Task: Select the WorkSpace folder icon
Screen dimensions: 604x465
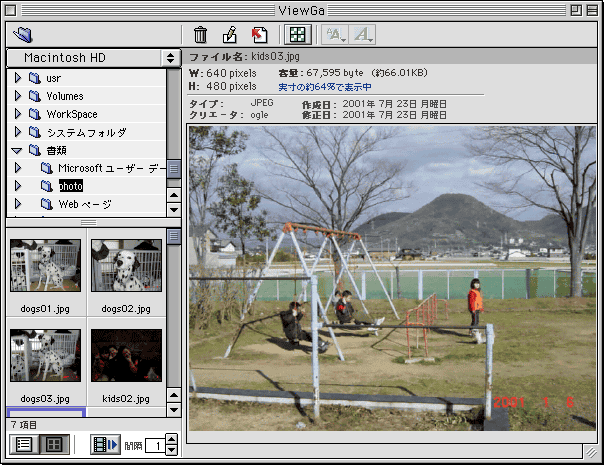Action: (x=35, y=114)
